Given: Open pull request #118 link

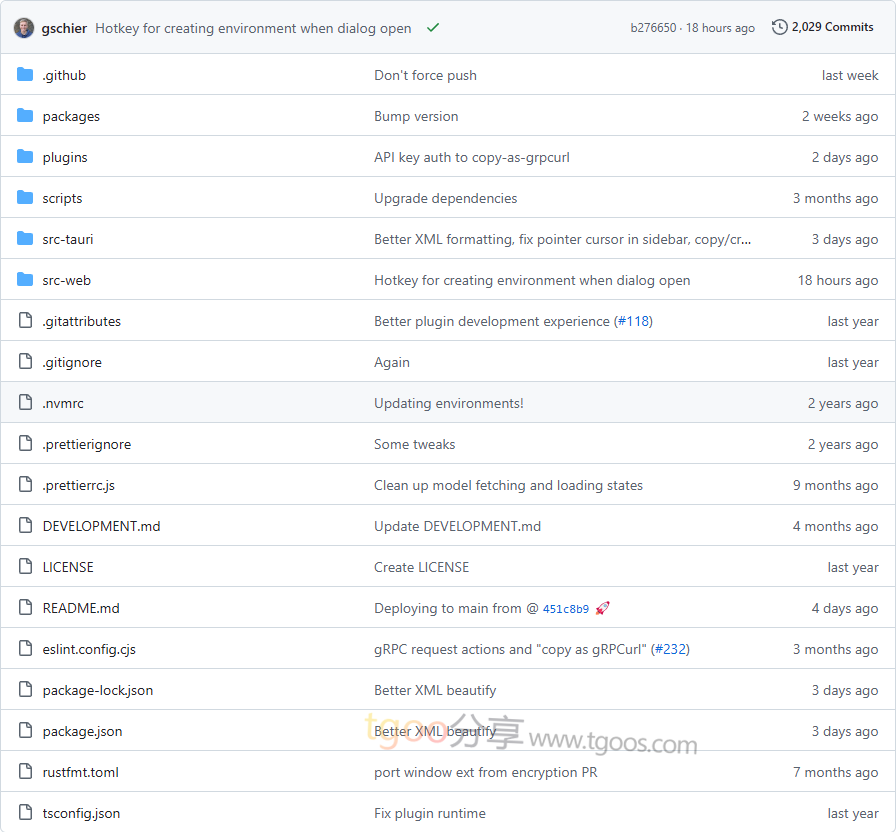Looking at the screenshot, I should (632, 321).
